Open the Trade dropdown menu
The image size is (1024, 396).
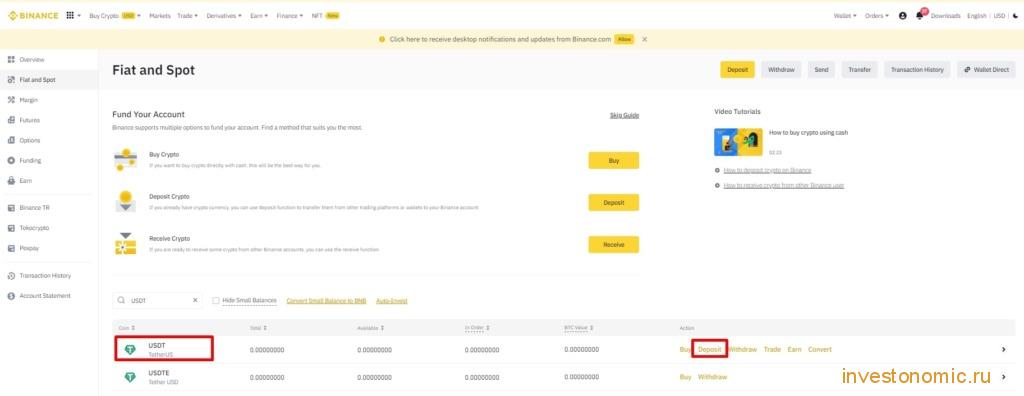point(187,16)
